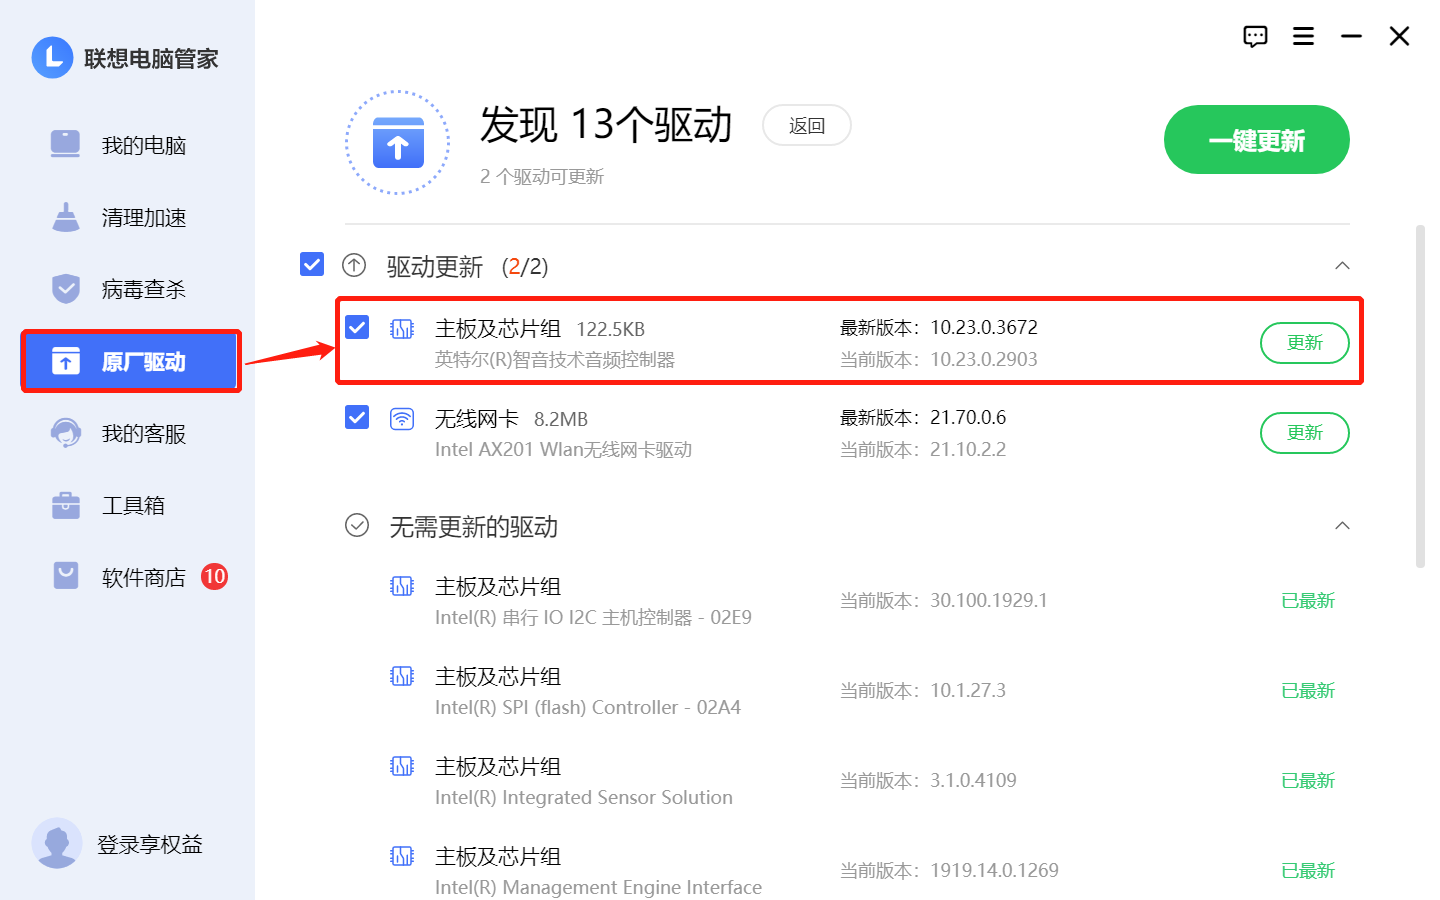Click the chip icon for Integrated Sensor Solution

point(402,766)
